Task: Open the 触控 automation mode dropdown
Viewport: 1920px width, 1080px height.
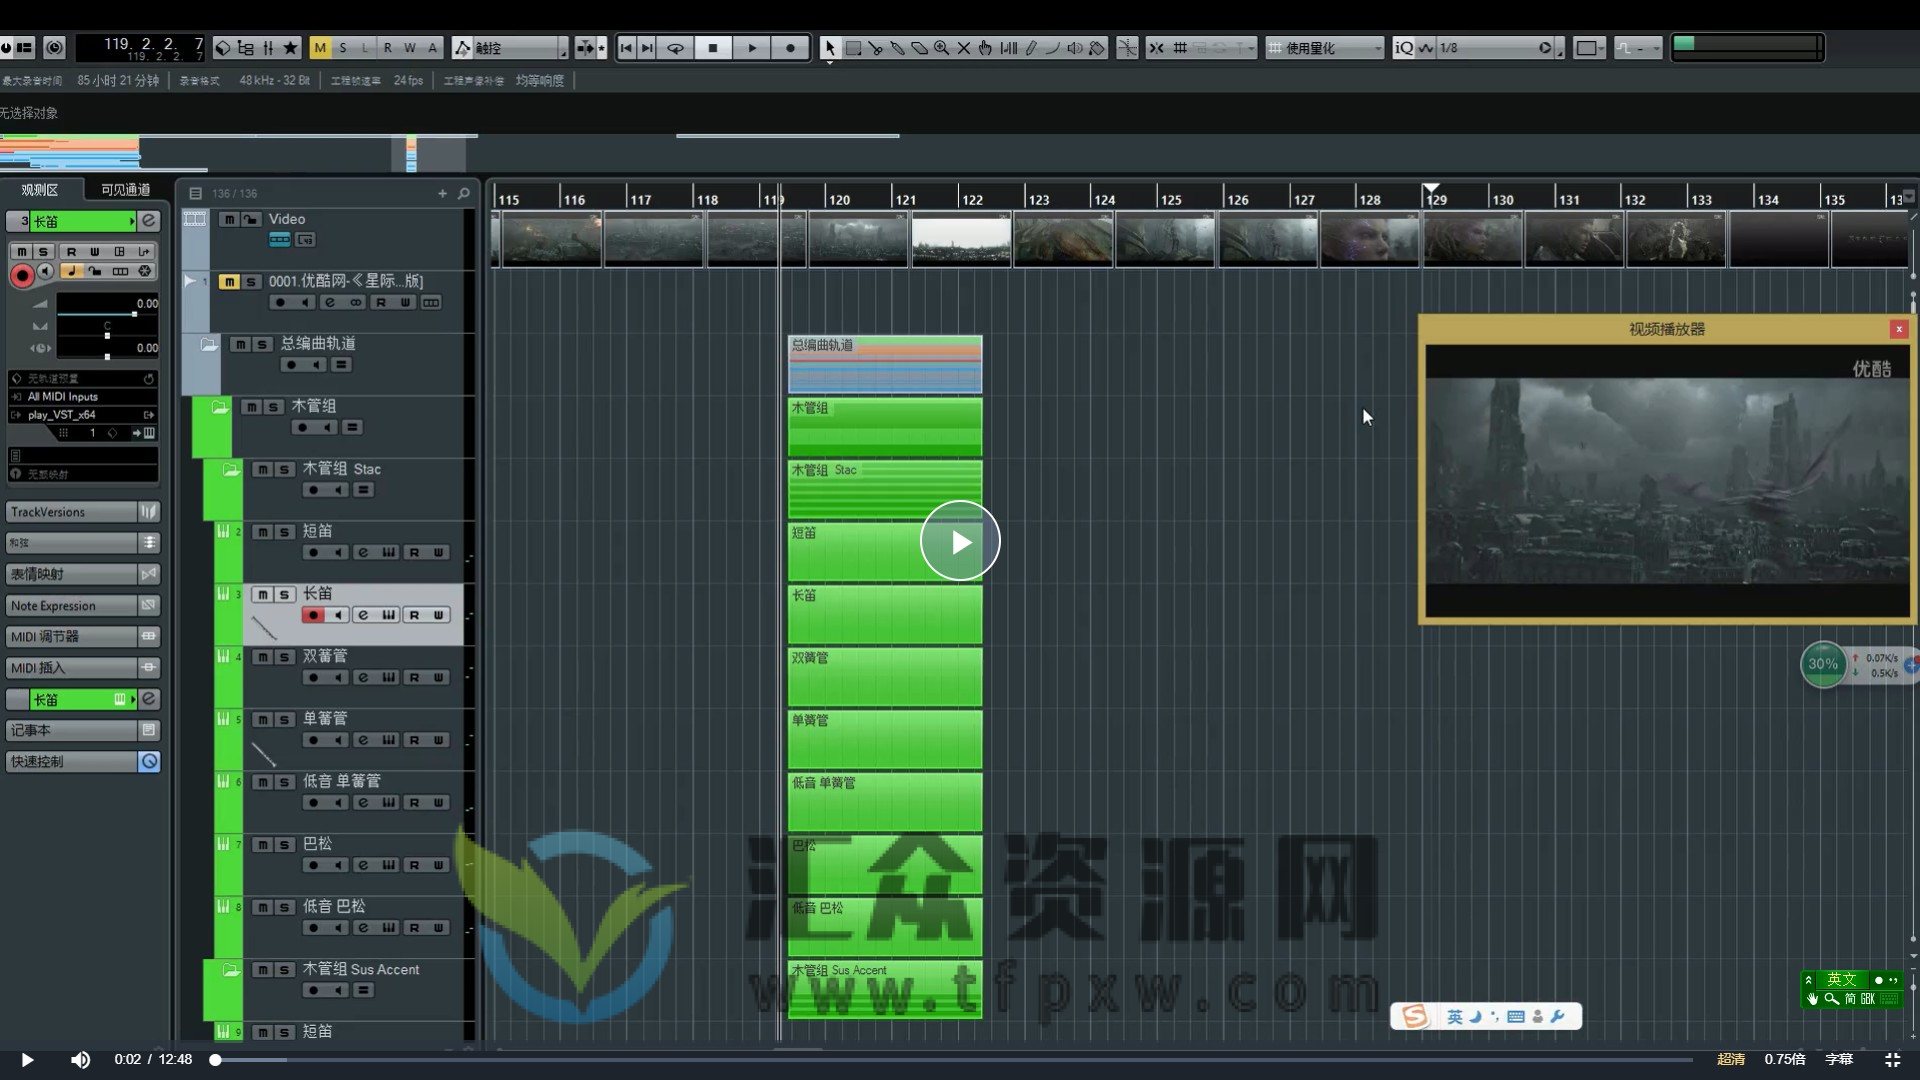Action: click(510, 47)
